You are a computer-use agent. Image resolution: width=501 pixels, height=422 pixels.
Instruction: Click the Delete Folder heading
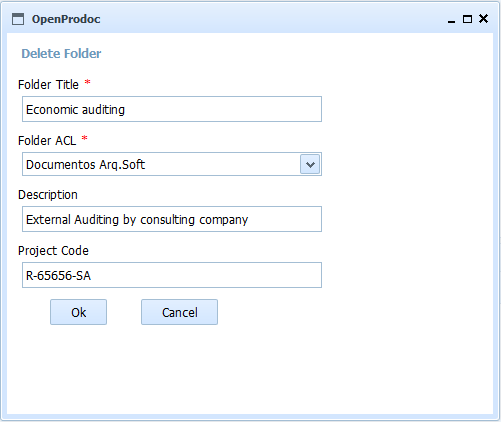pyautogui.click(x=61, y=54)
